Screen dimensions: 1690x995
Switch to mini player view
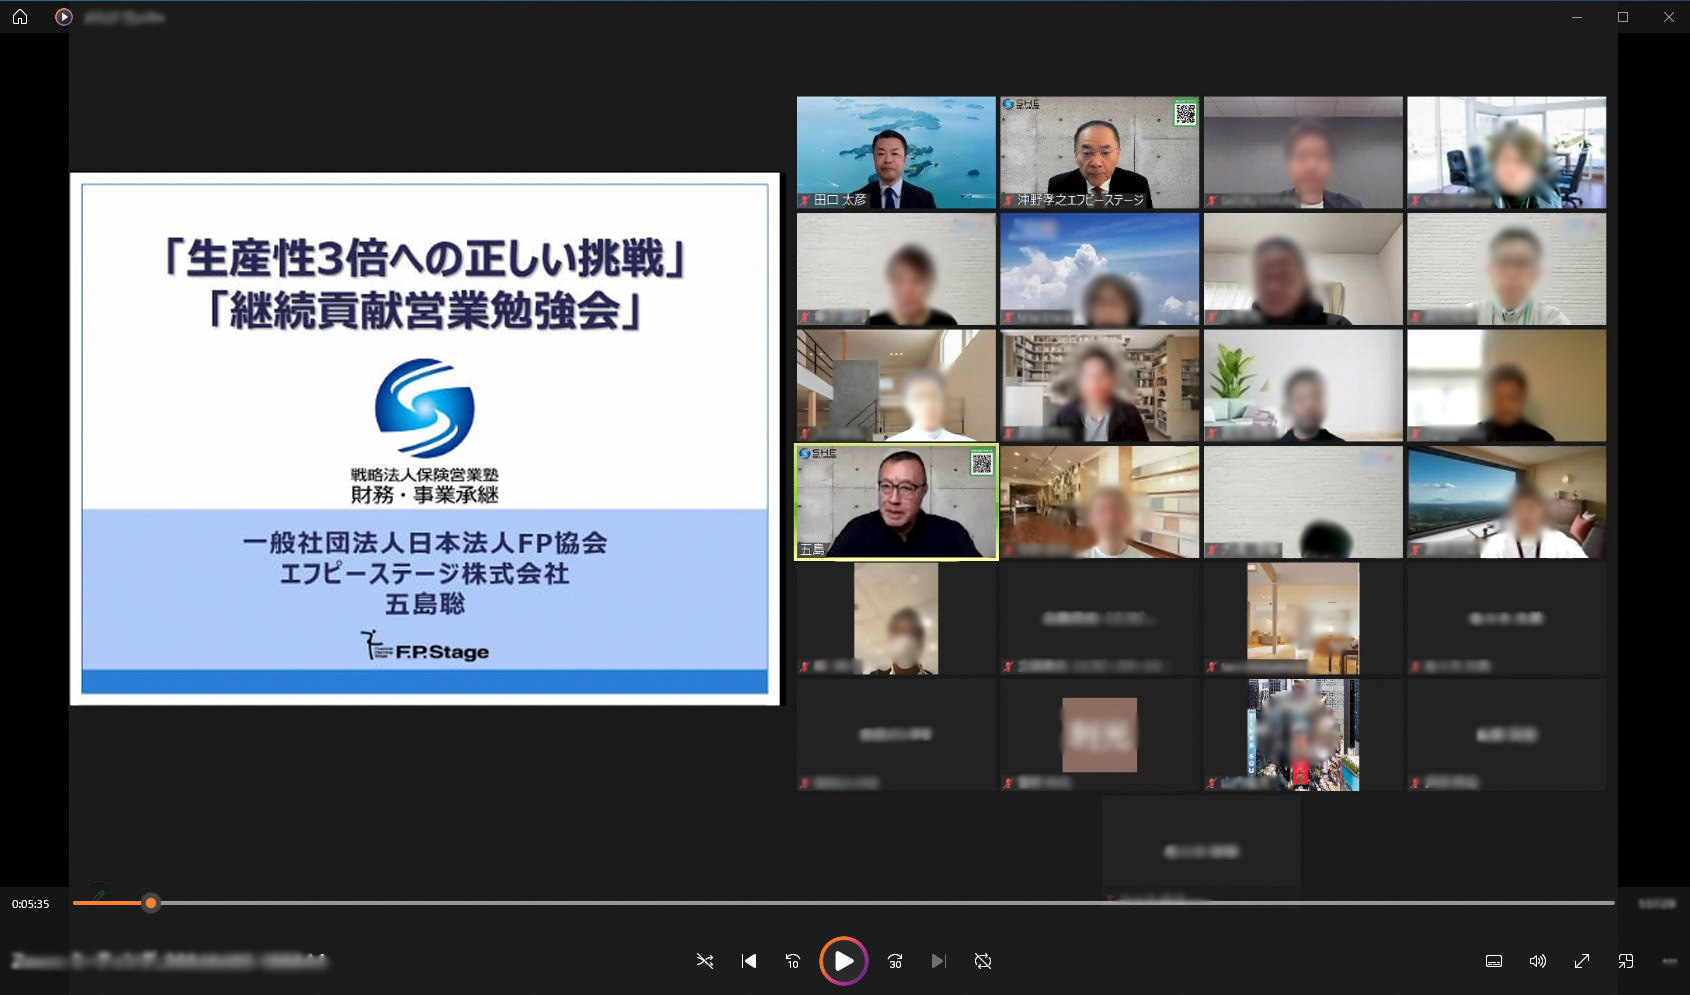coord(1626,961)
